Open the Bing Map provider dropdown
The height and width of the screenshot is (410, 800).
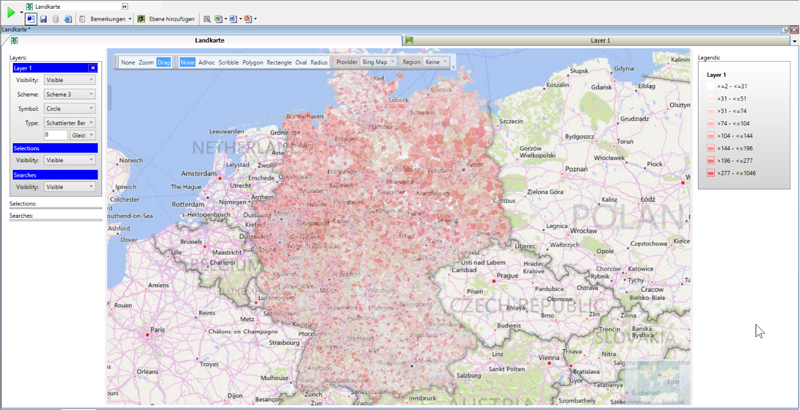[x=378, y=62]
